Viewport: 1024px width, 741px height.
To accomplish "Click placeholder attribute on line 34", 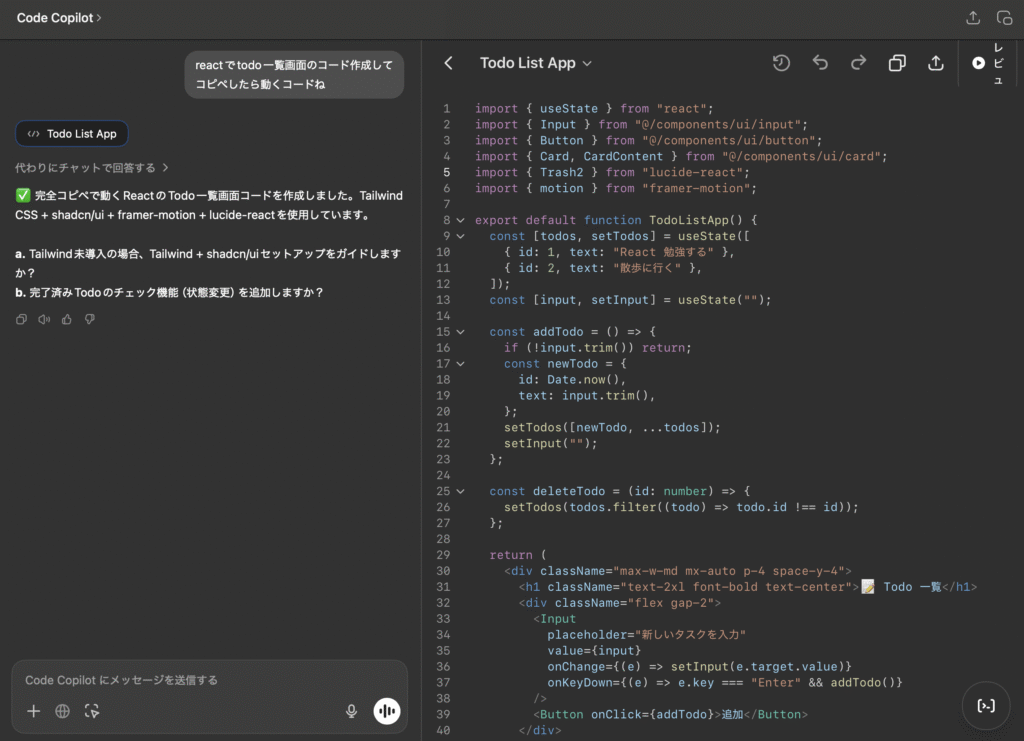I will pos(647,635).
